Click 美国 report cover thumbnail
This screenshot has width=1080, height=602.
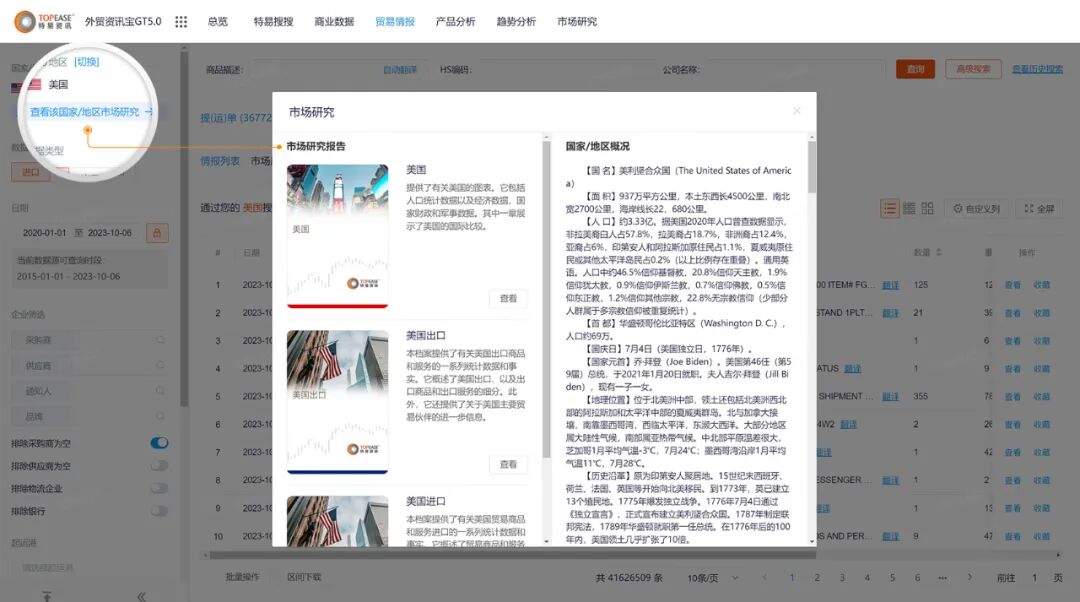click(x=338, y=236)
